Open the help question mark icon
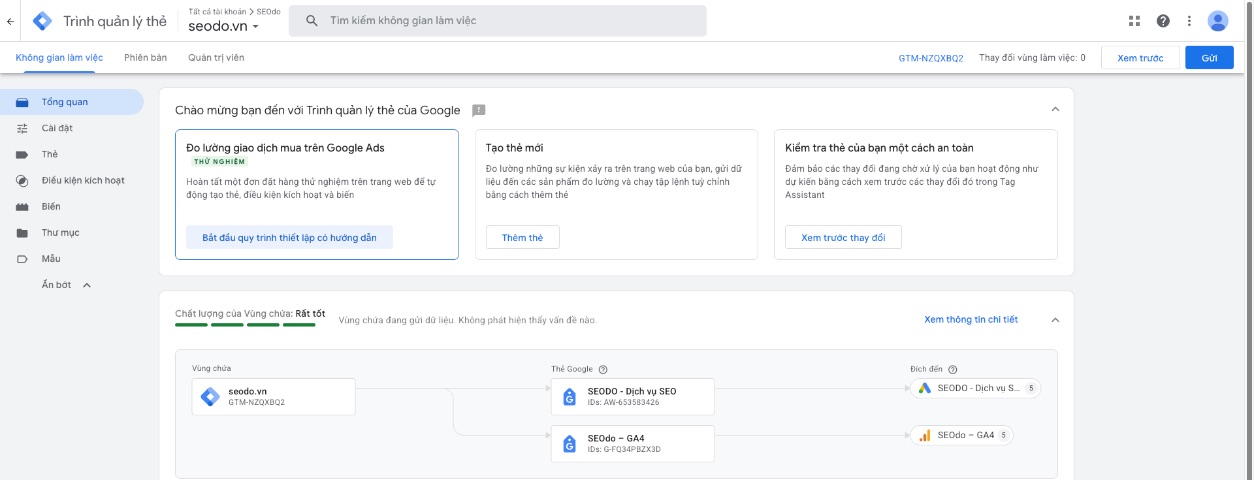Image resolution: width=1254 pixels, height=480 pixels. (1163, 21)
